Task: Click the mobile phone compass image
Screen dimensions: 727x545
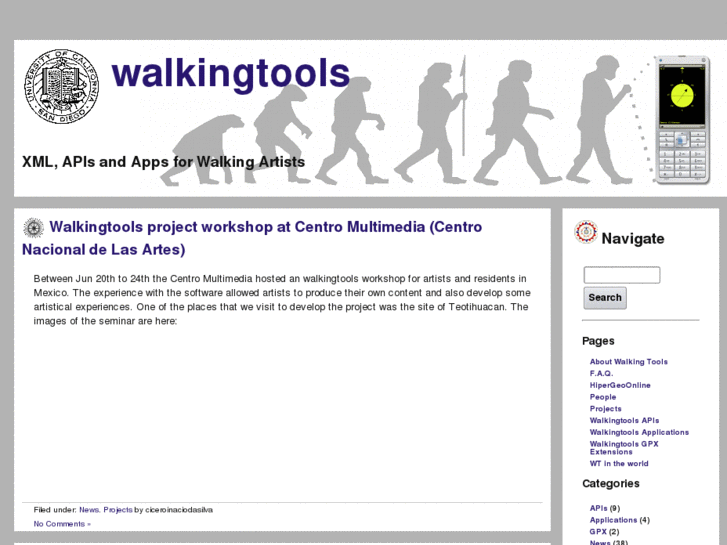Action: [x=682, y=120]
